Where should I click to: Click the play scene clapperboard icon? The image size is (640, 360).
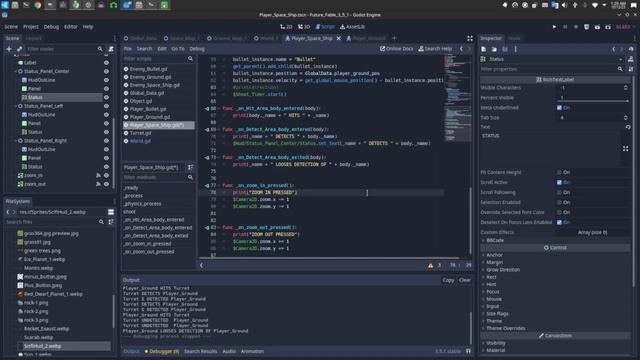click(597, 27)
